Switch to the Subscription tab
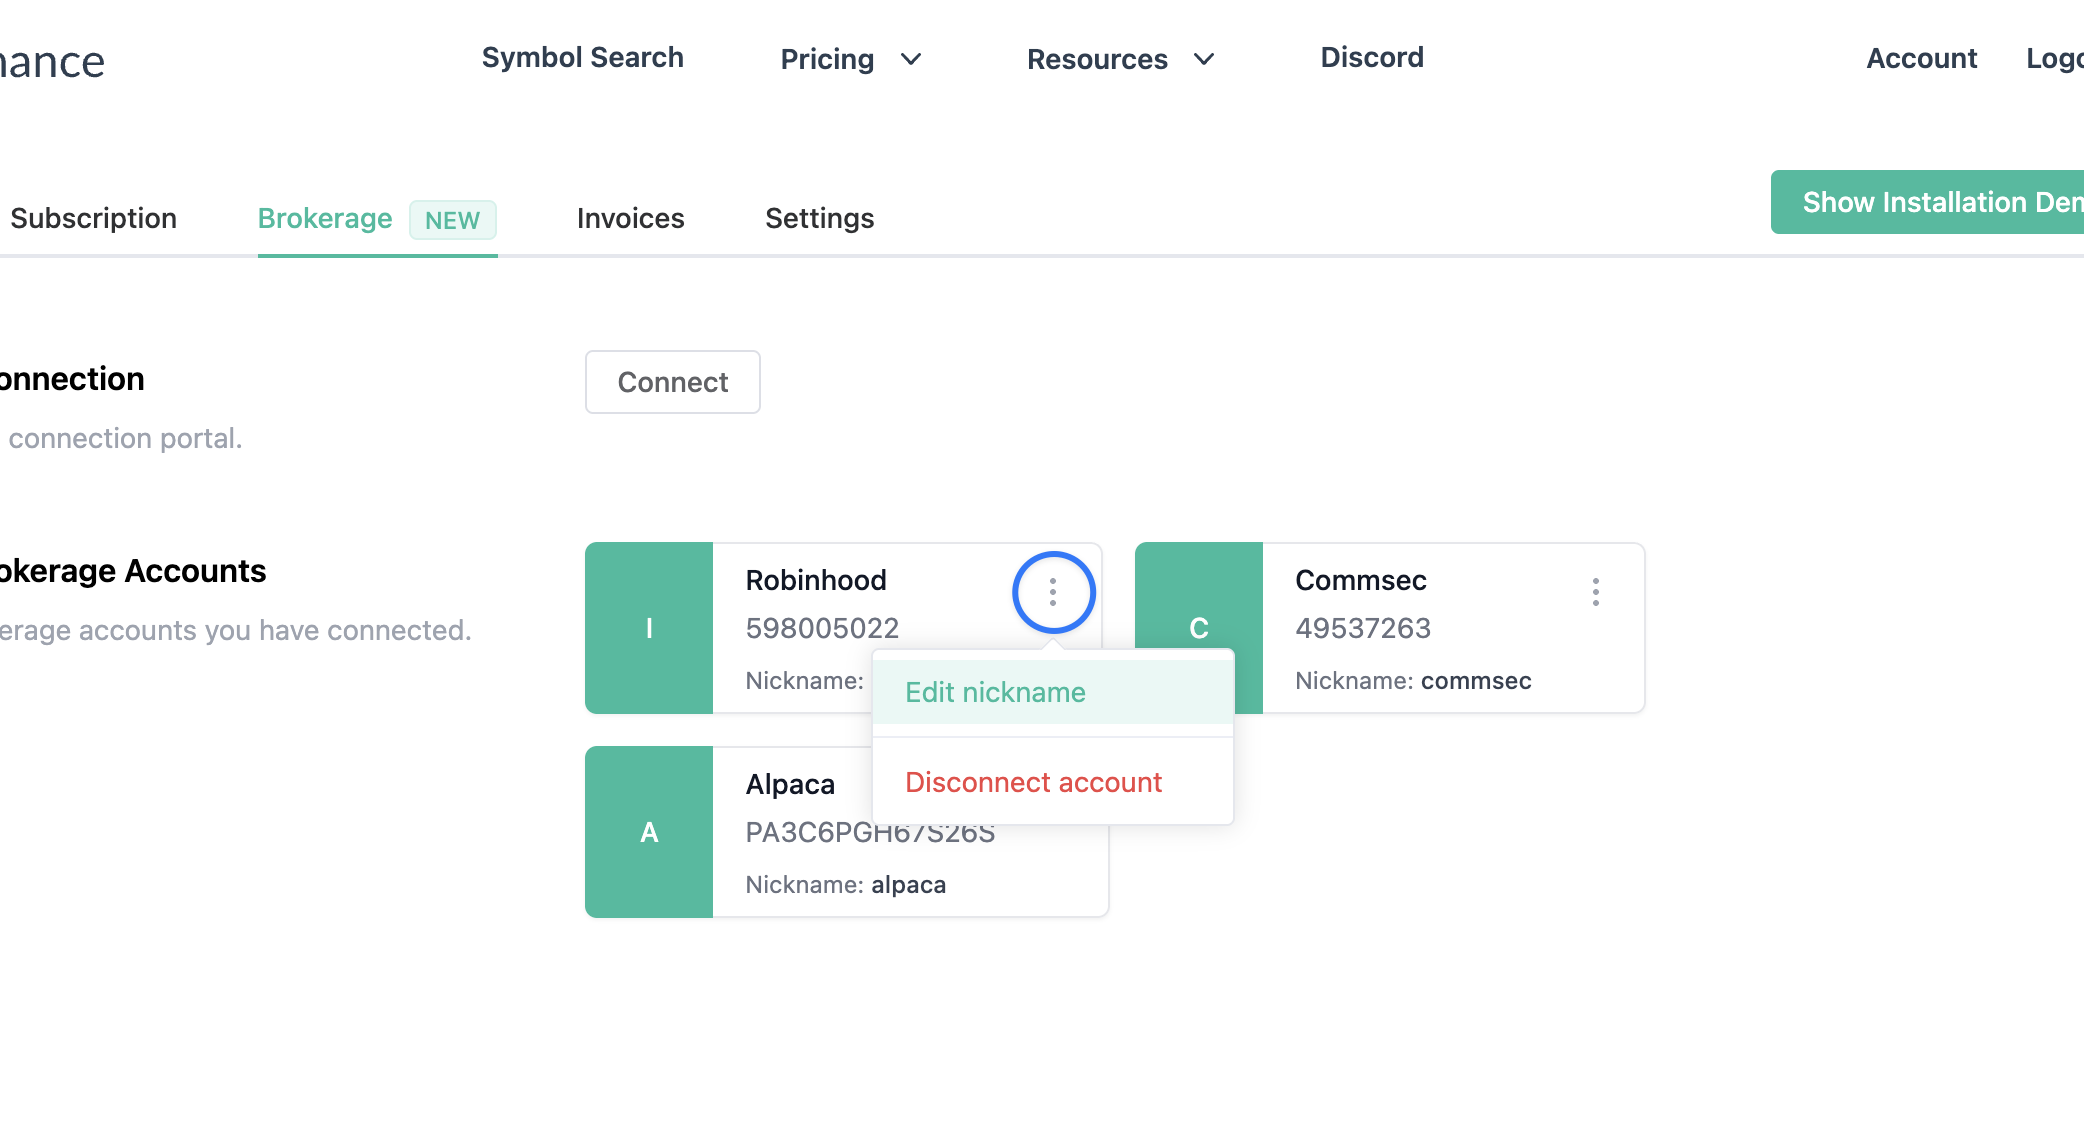Viewport: 2084px width, 1144px height. pos(93,218)
